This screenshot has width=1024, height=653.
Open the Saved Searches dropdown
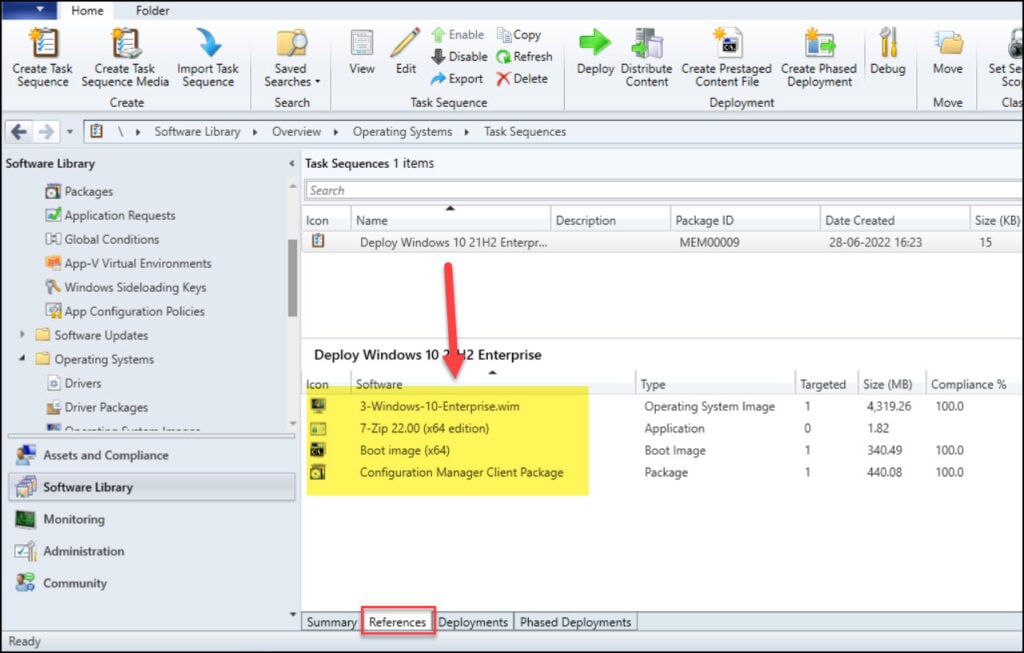pyautogui.click(x=291, y=58)
